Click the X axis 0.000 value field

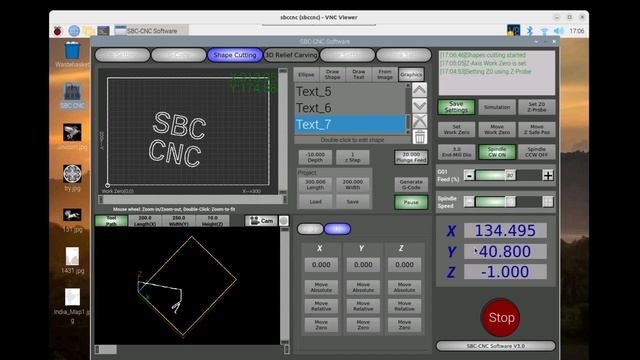pyautogui.click(x=321, y=264)
